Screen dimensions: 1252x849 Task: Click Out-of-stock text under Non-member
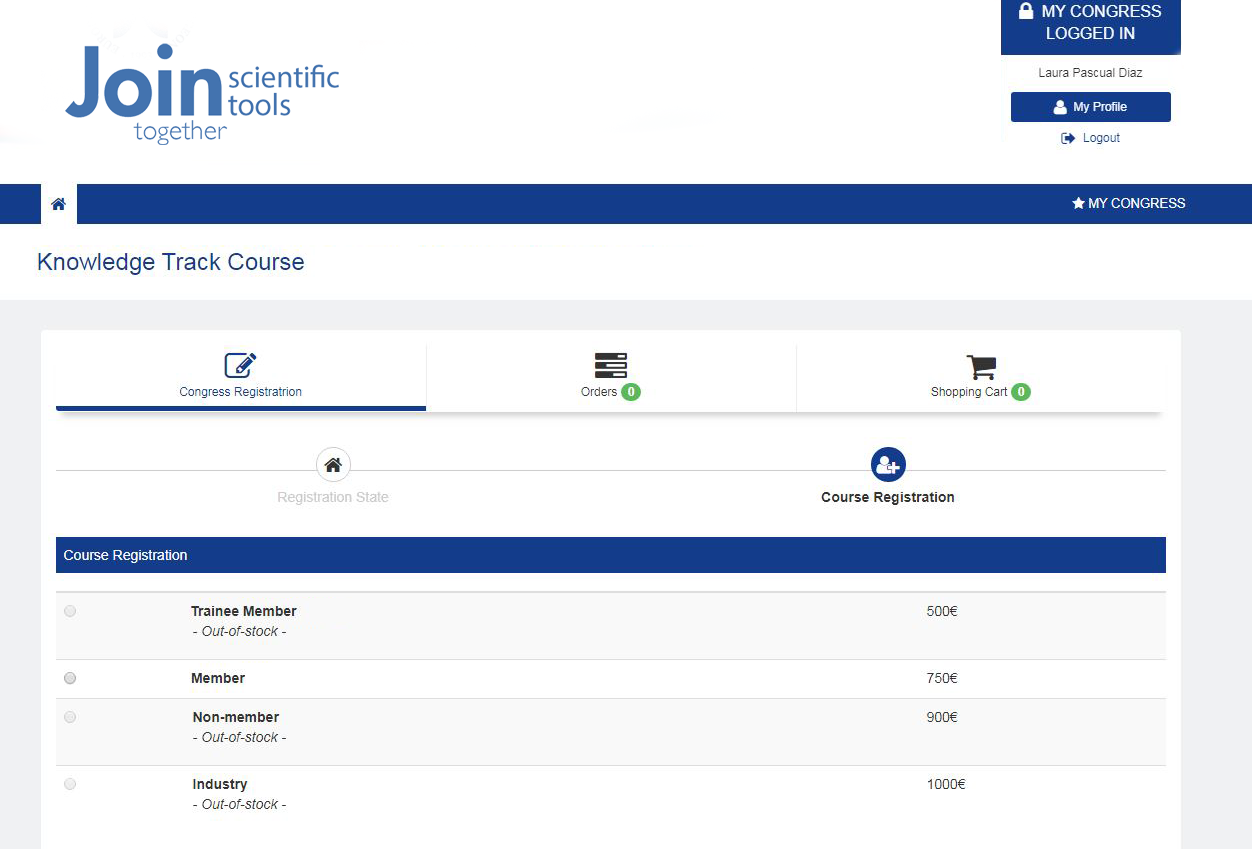(240, 737)
